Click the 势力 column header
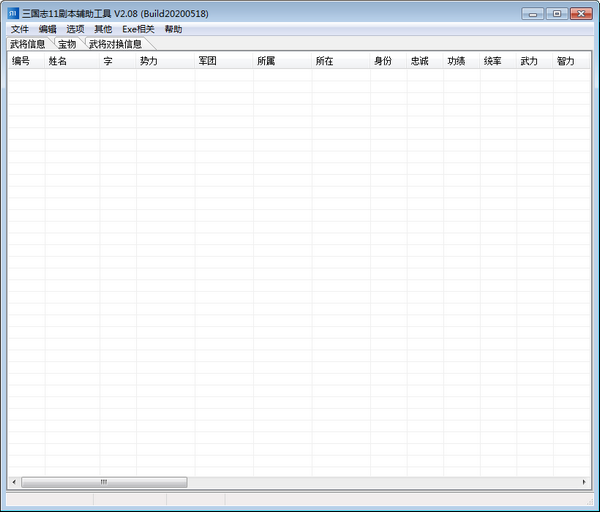Screen dimensions: 600x512 pos(165,61)
